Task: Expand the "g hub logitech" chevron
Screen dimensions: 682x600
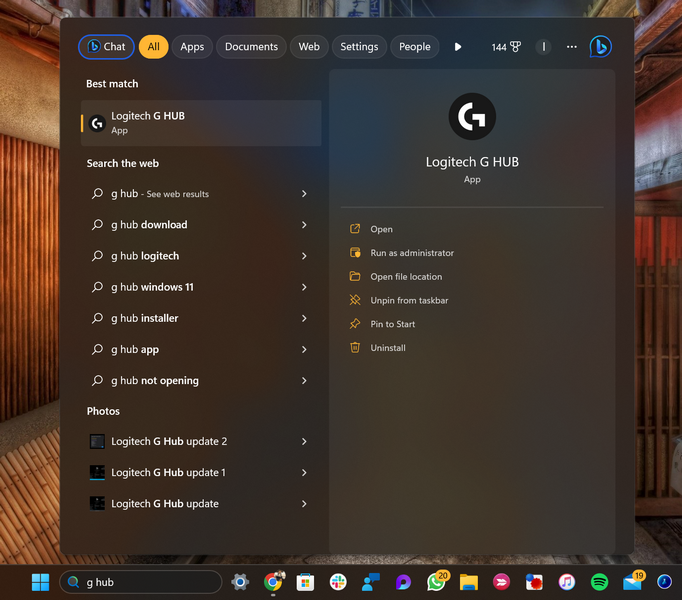Action: (304, 256)
